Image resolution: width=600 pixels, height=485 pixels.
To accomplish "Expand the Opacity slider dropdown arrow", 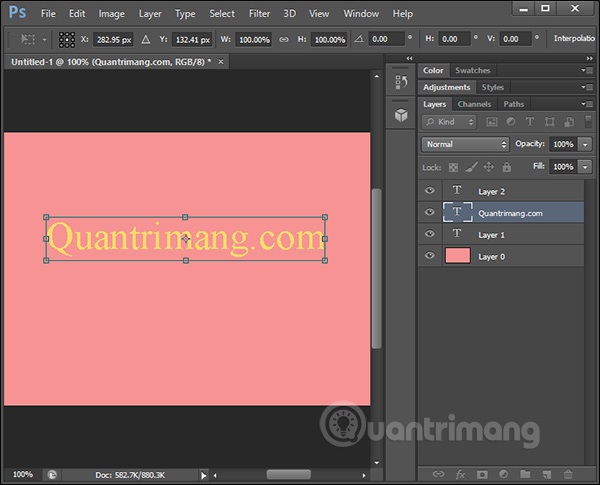I will point(585,144).
